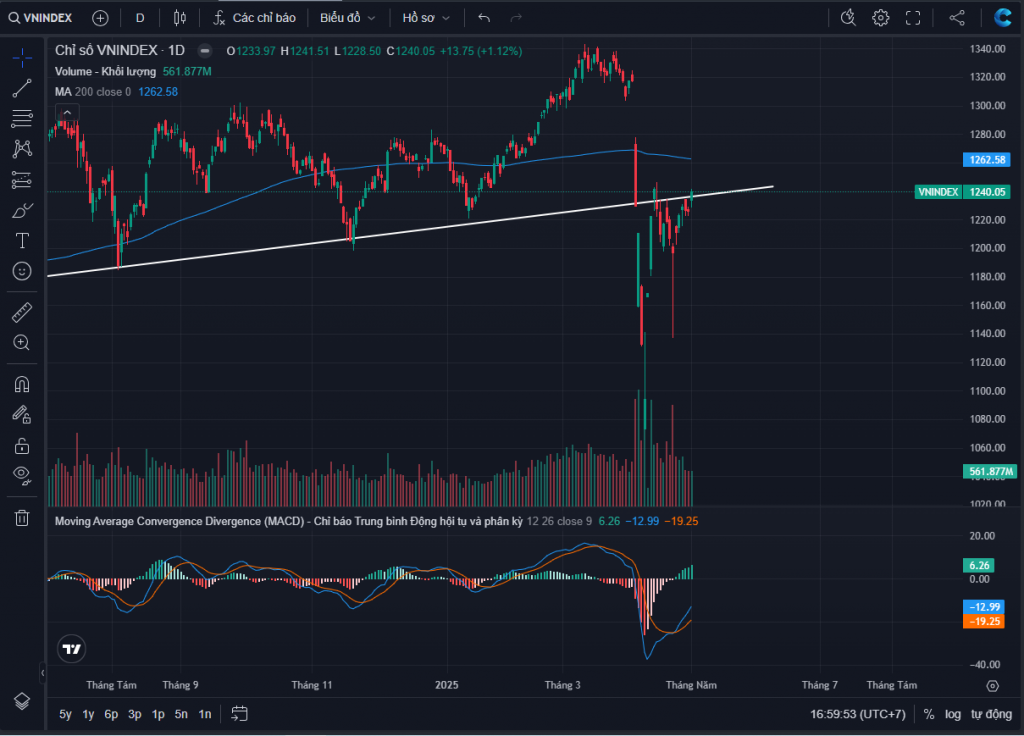
Task: Open chart settings gear in top bar
Action: (x=880, y=18)
